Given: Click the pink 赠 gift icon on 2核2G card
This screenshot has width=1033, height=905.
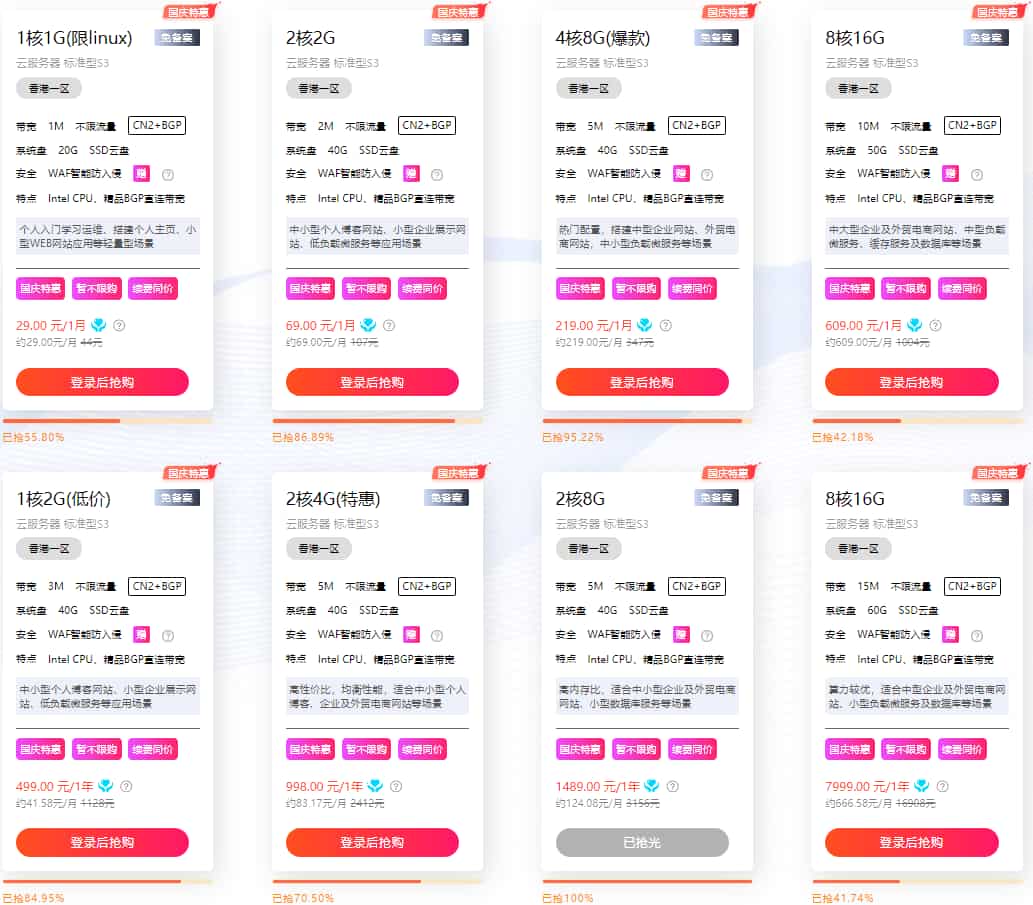Looking at the screenshot, I should point(411,173).
